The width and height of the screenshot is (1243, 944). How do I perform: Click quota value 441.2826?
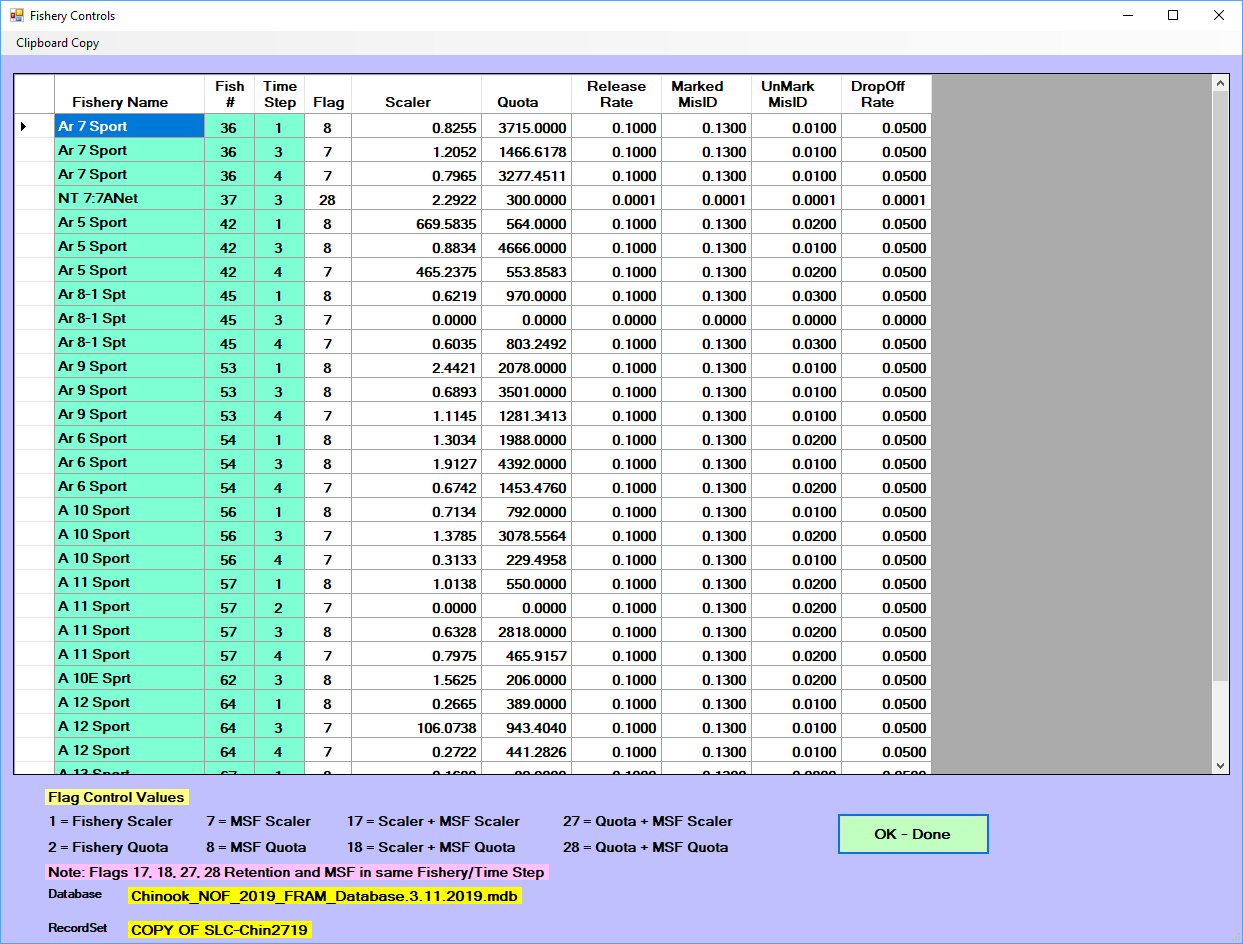[526, 752]
